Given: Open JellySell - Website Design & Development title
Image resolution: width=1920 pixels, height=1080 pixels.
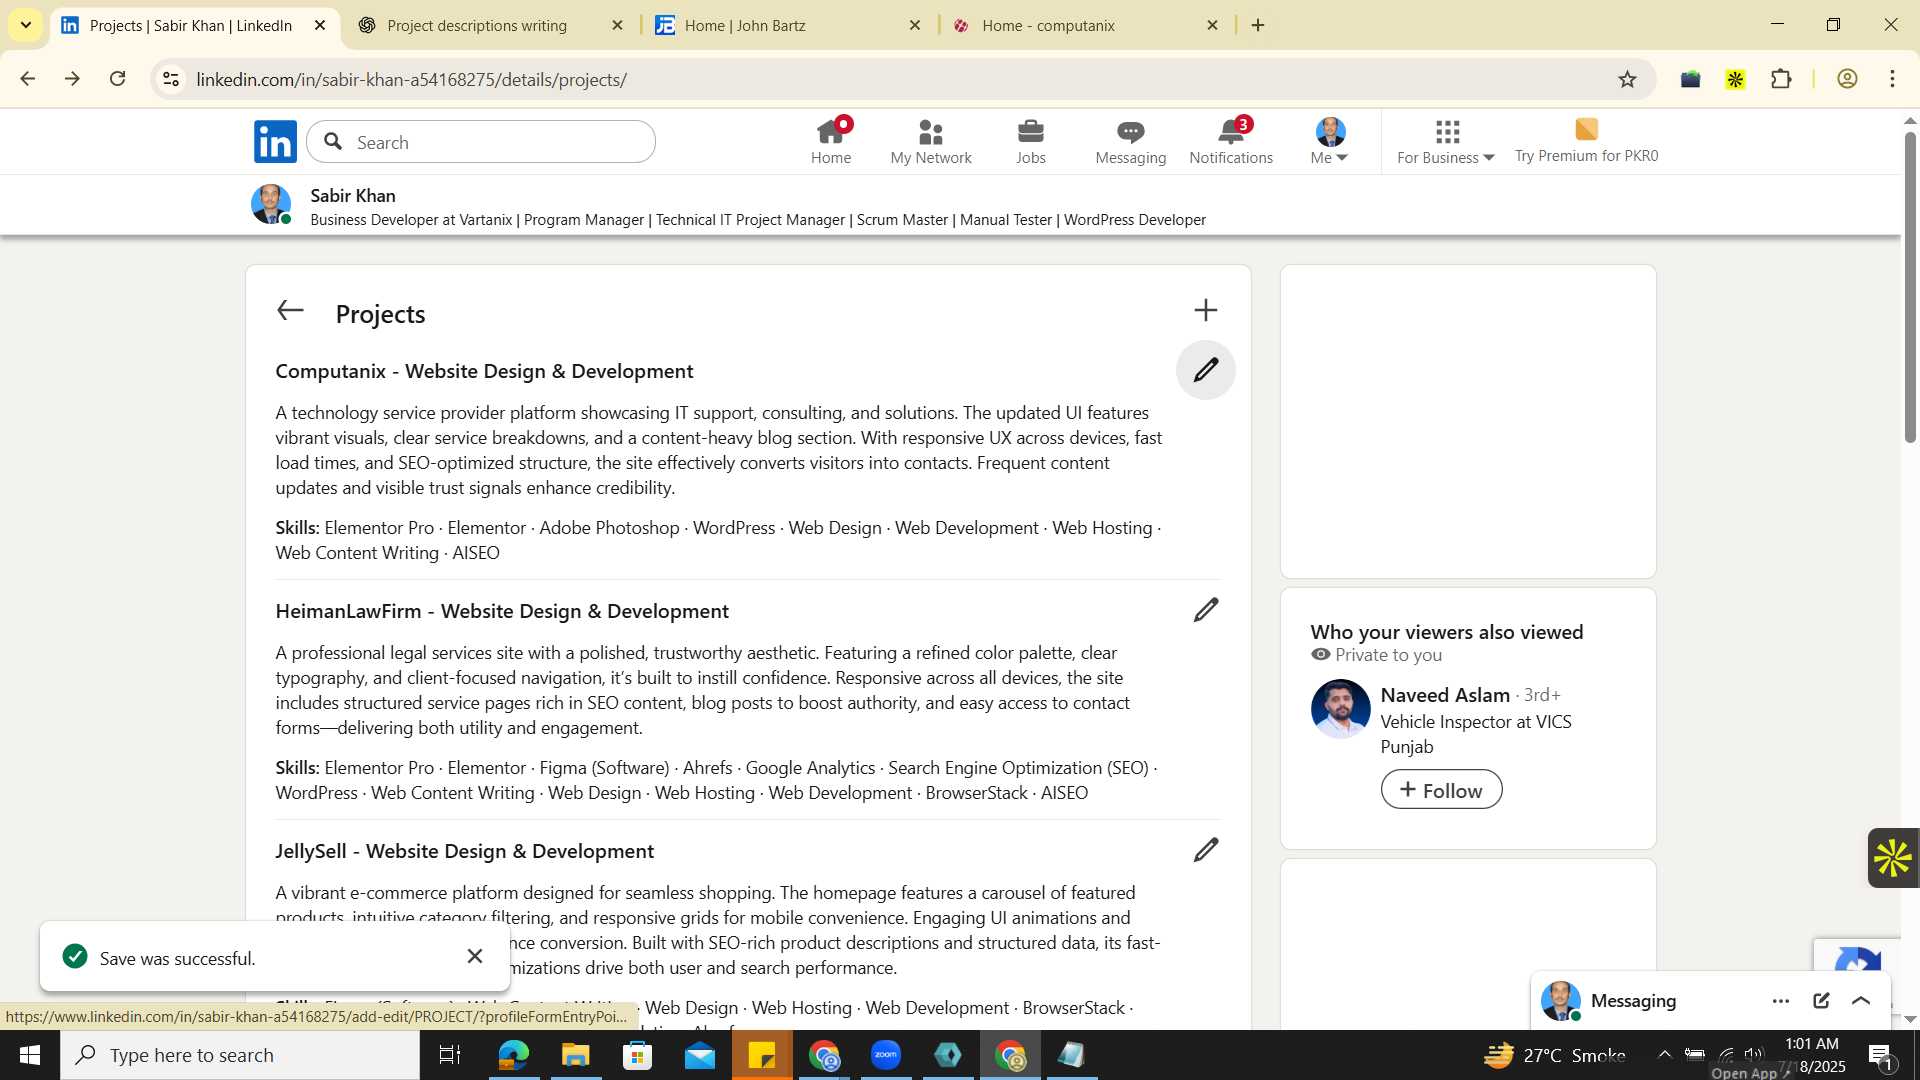Looking at the screenshot, I should (465, 851).
